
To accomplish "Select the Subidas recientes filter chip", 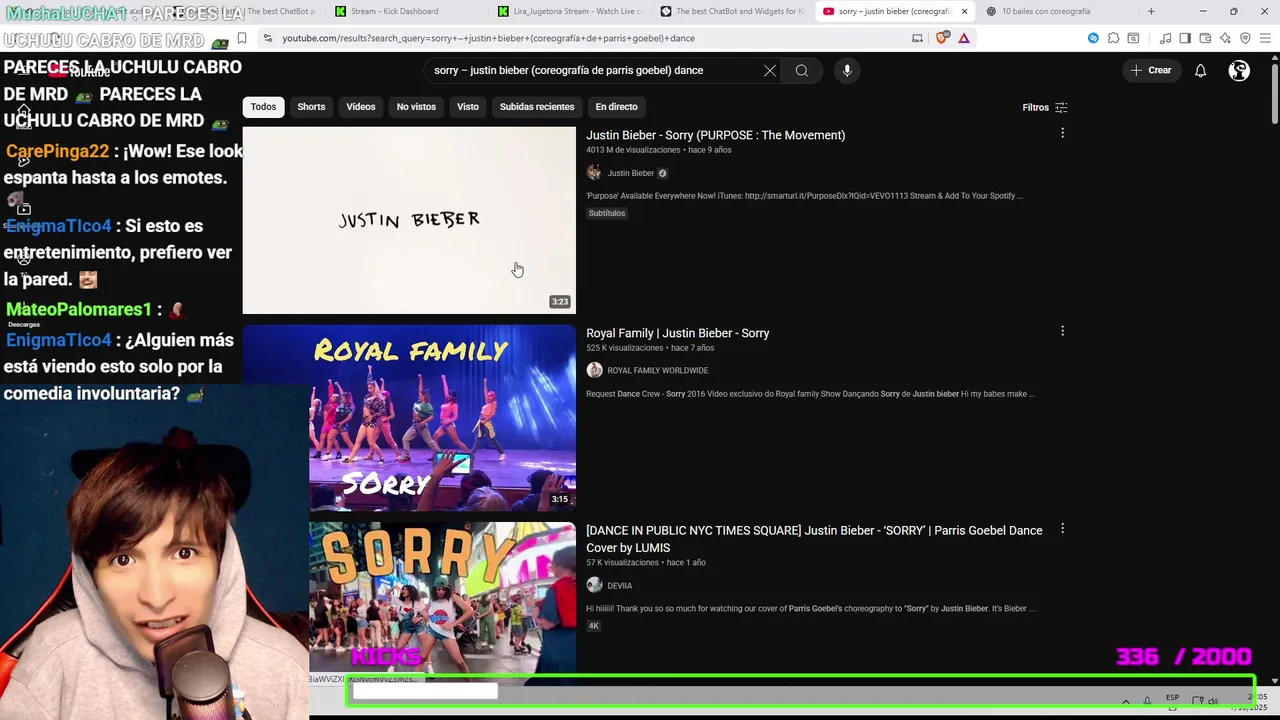I will (537, 107).
